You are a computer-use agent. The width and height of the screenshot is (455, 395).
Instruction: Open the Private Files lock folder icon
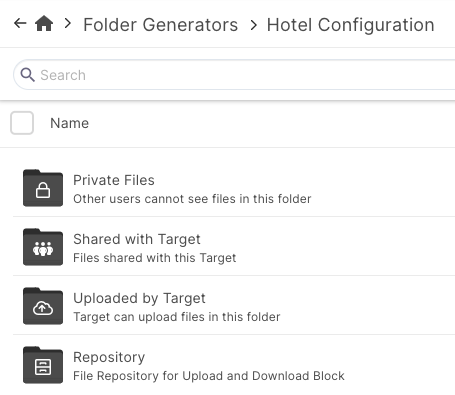pyautogui.click(x=43, y=188)
